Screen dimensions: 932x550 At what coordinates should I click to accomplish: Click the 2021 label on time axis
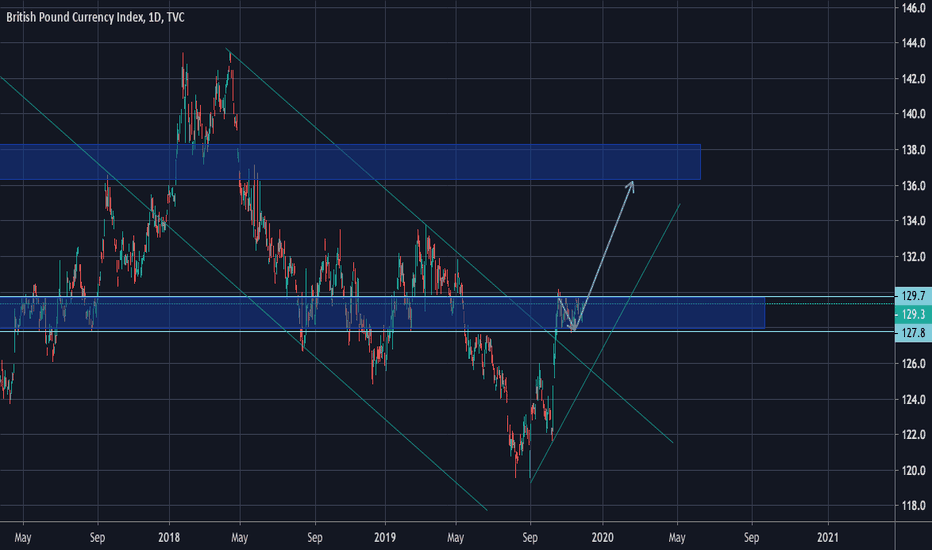(x=828, y=538)
